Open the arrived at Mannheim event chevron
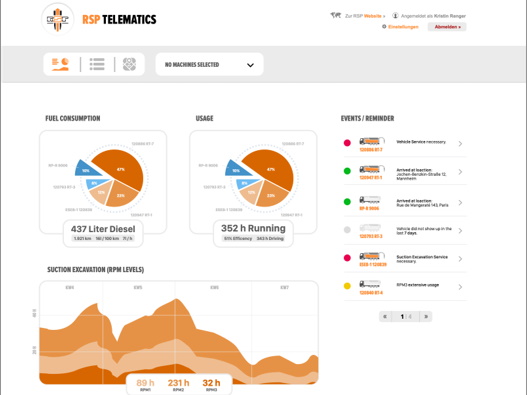 tap(460, 172)
